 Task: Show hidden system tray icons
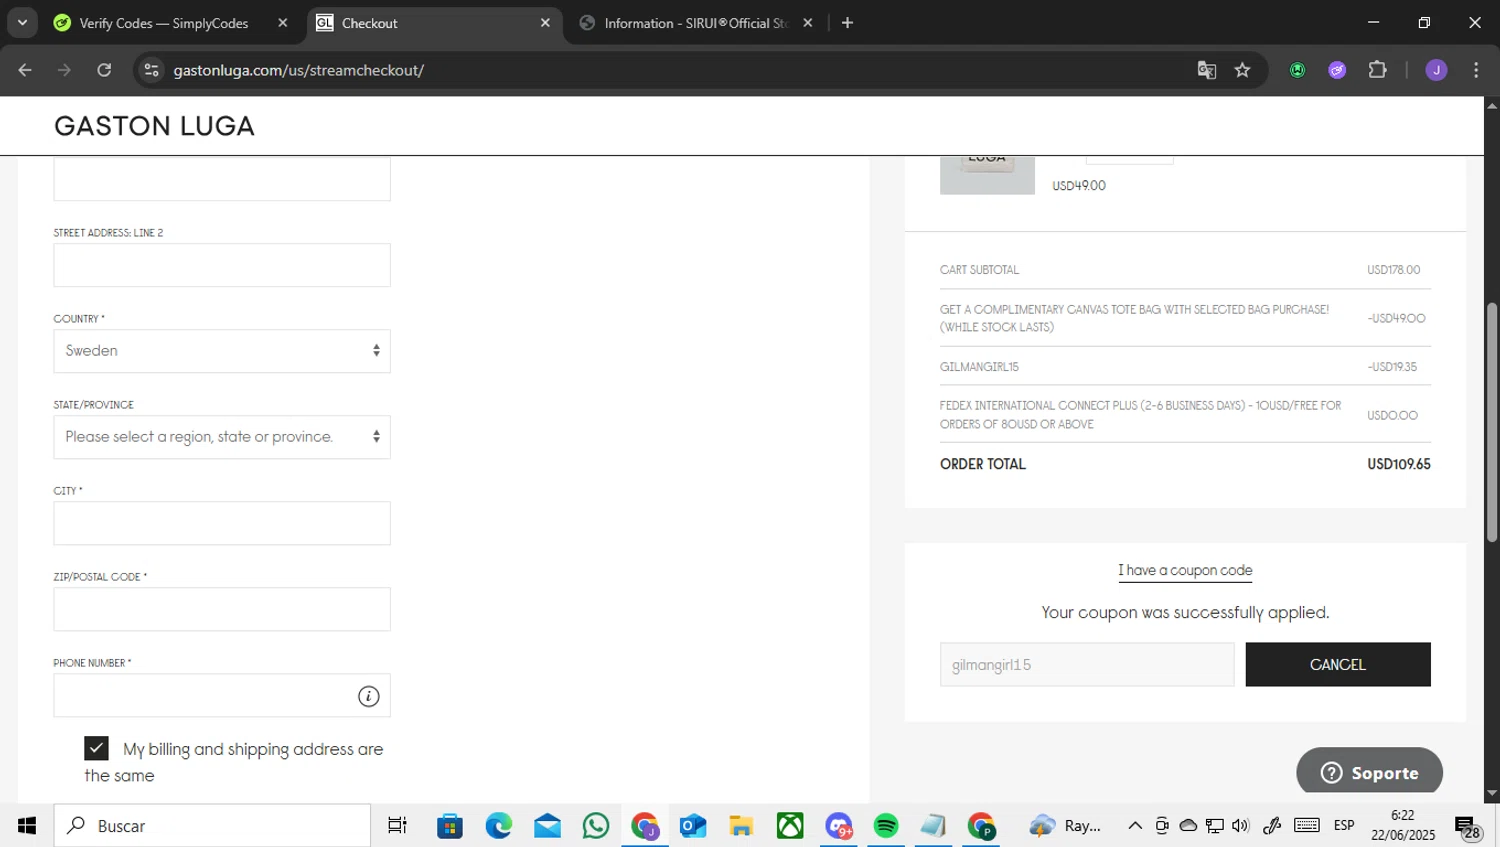1135,825
